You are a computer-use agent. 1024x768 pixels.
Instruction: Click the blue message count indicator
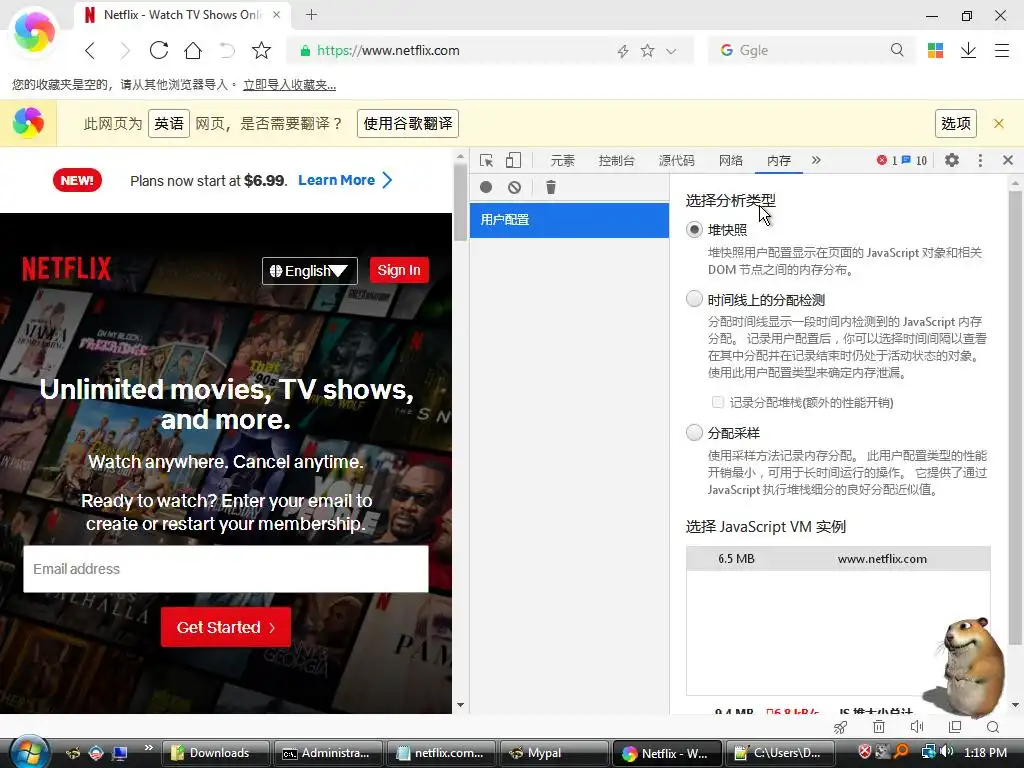[x=914, y=160]
